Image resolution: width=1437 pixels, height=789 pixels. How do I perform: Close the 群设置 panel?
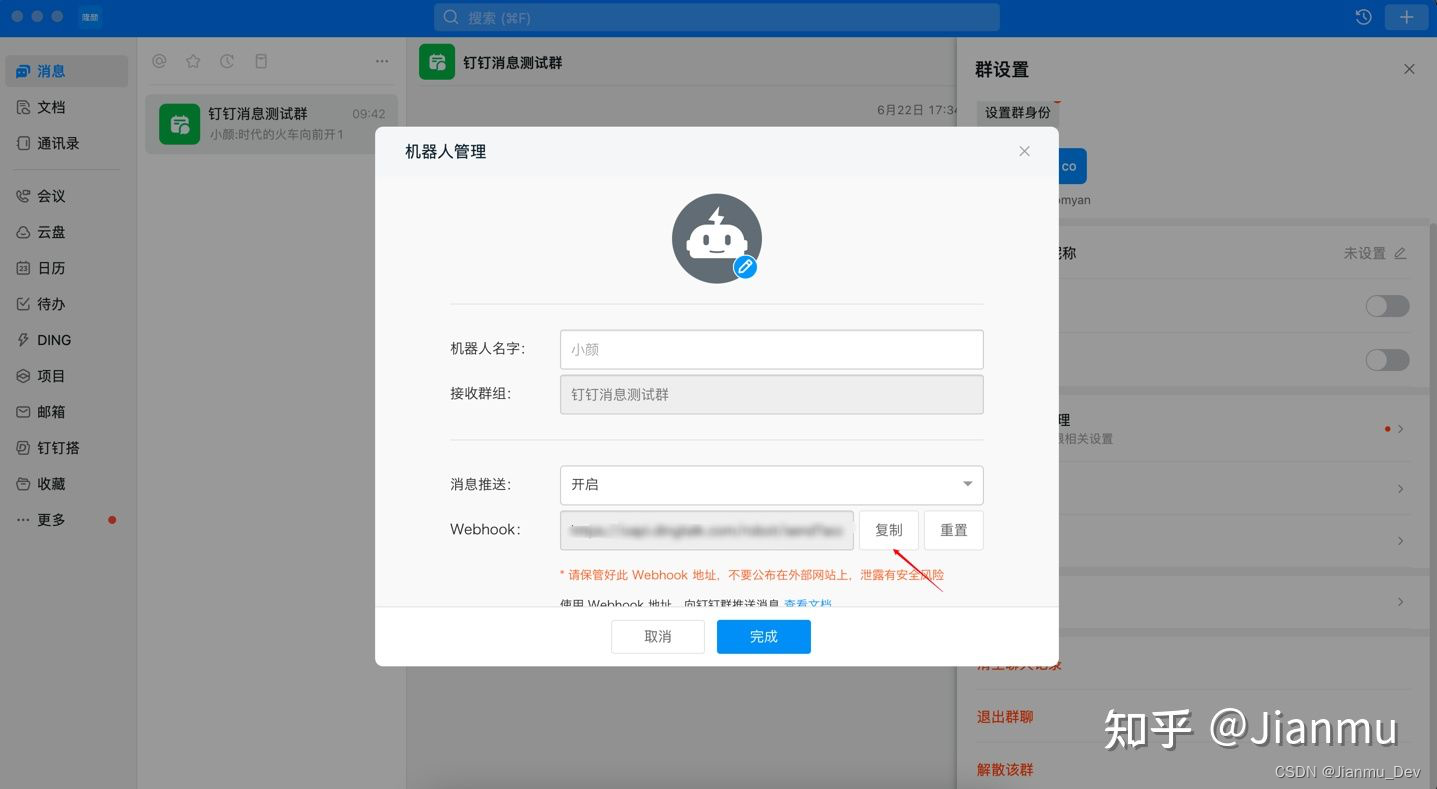tap(1409, 69)
